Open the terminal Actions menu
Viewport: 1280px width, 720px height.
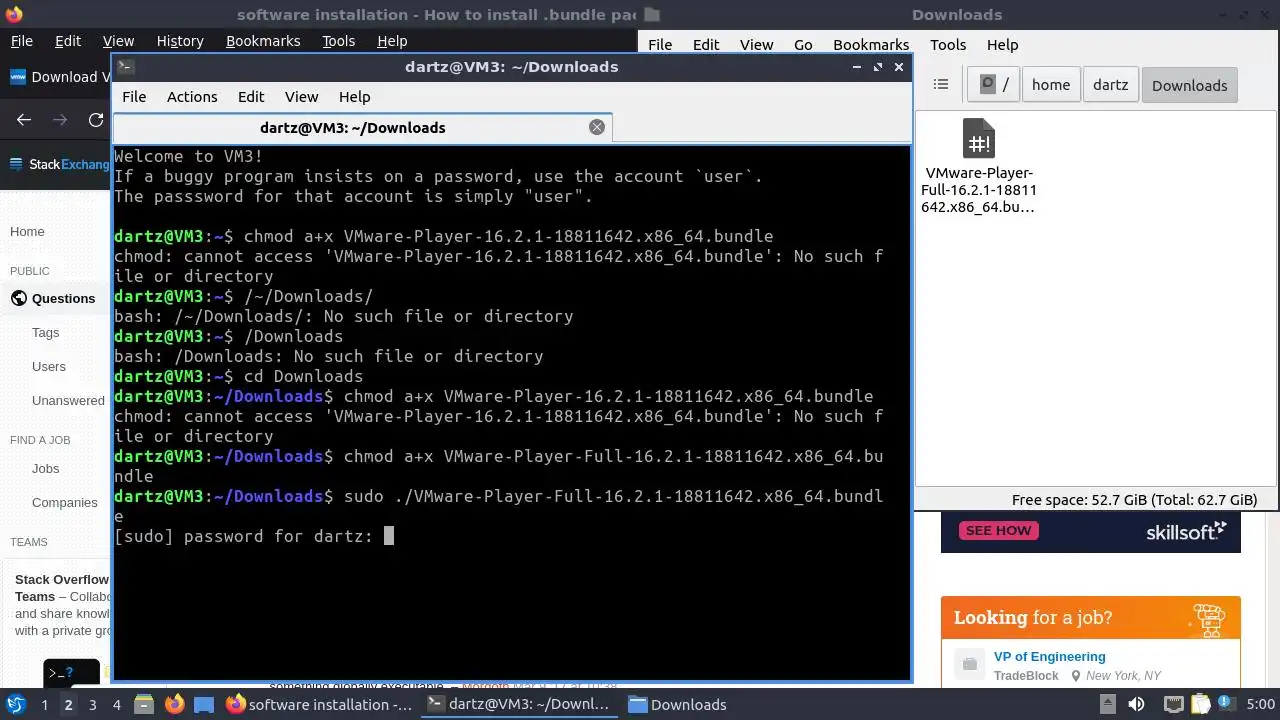(x=192, y=97)
